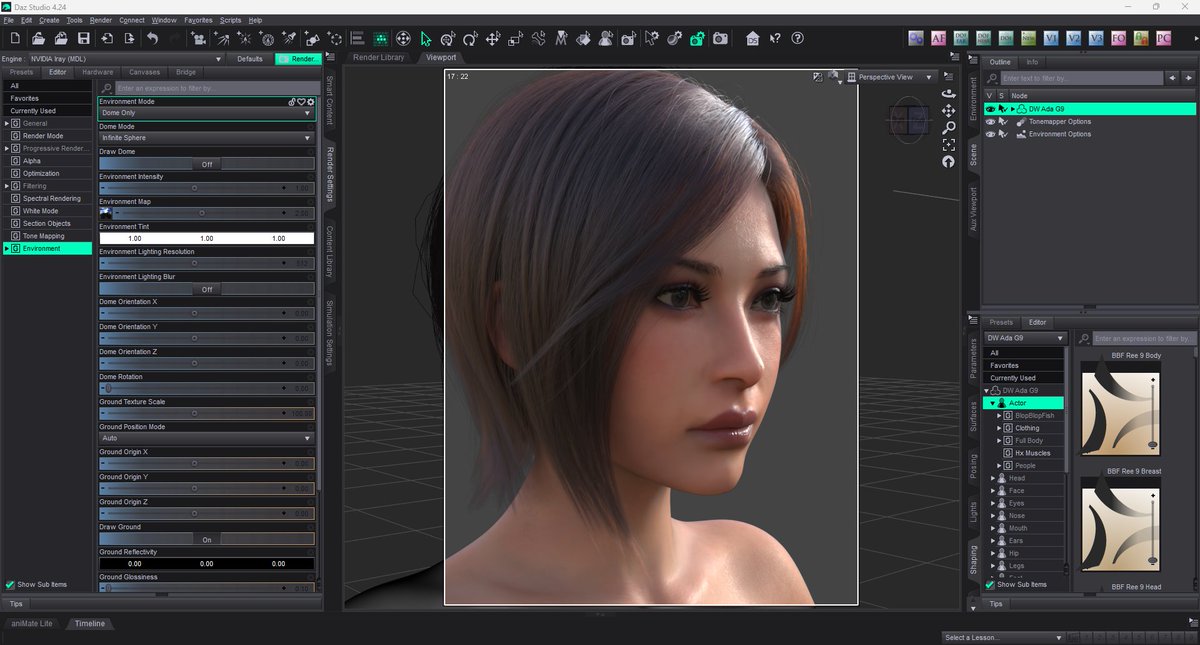
Task: Open the Render menu in menu bar
Action: [101, 20]
